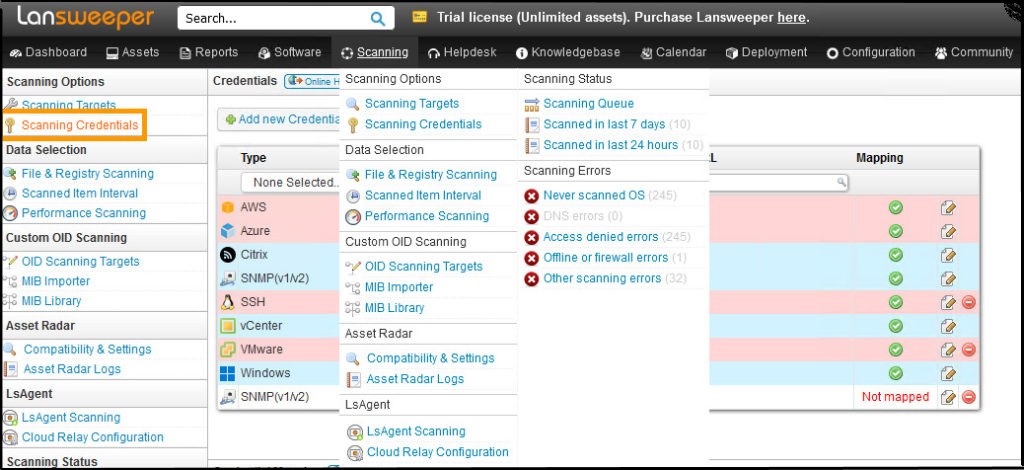Click the gauge icon beside sidebar Performance Scanning
Image resolution: width=1024 pixels, height=470 pixels.
10,213
